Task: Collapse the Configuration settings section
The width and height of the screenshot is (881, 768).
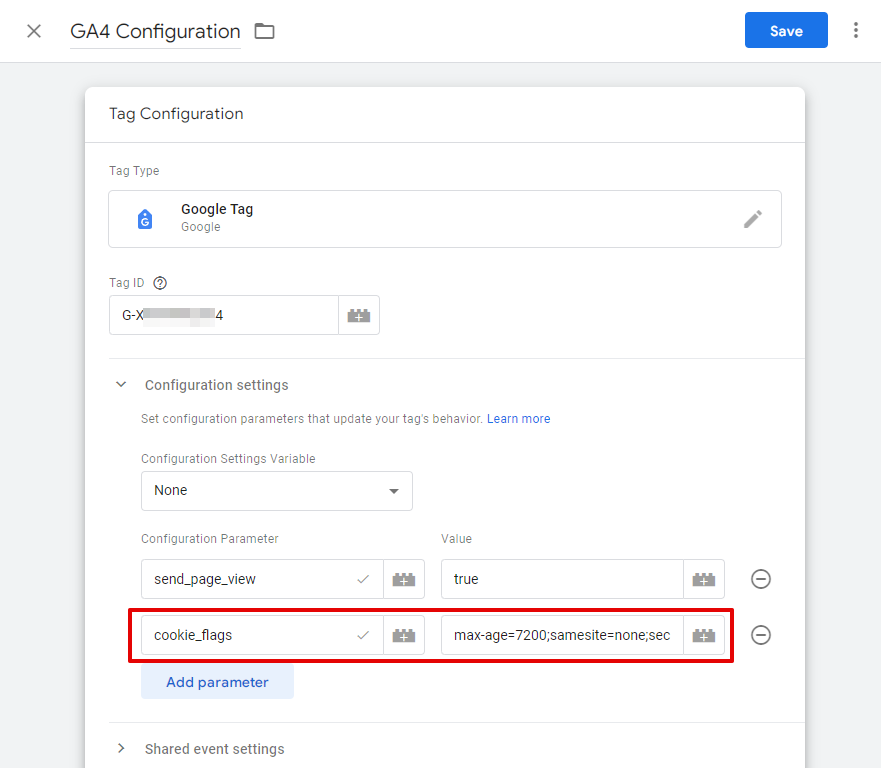Action: [x=121, y=384]
